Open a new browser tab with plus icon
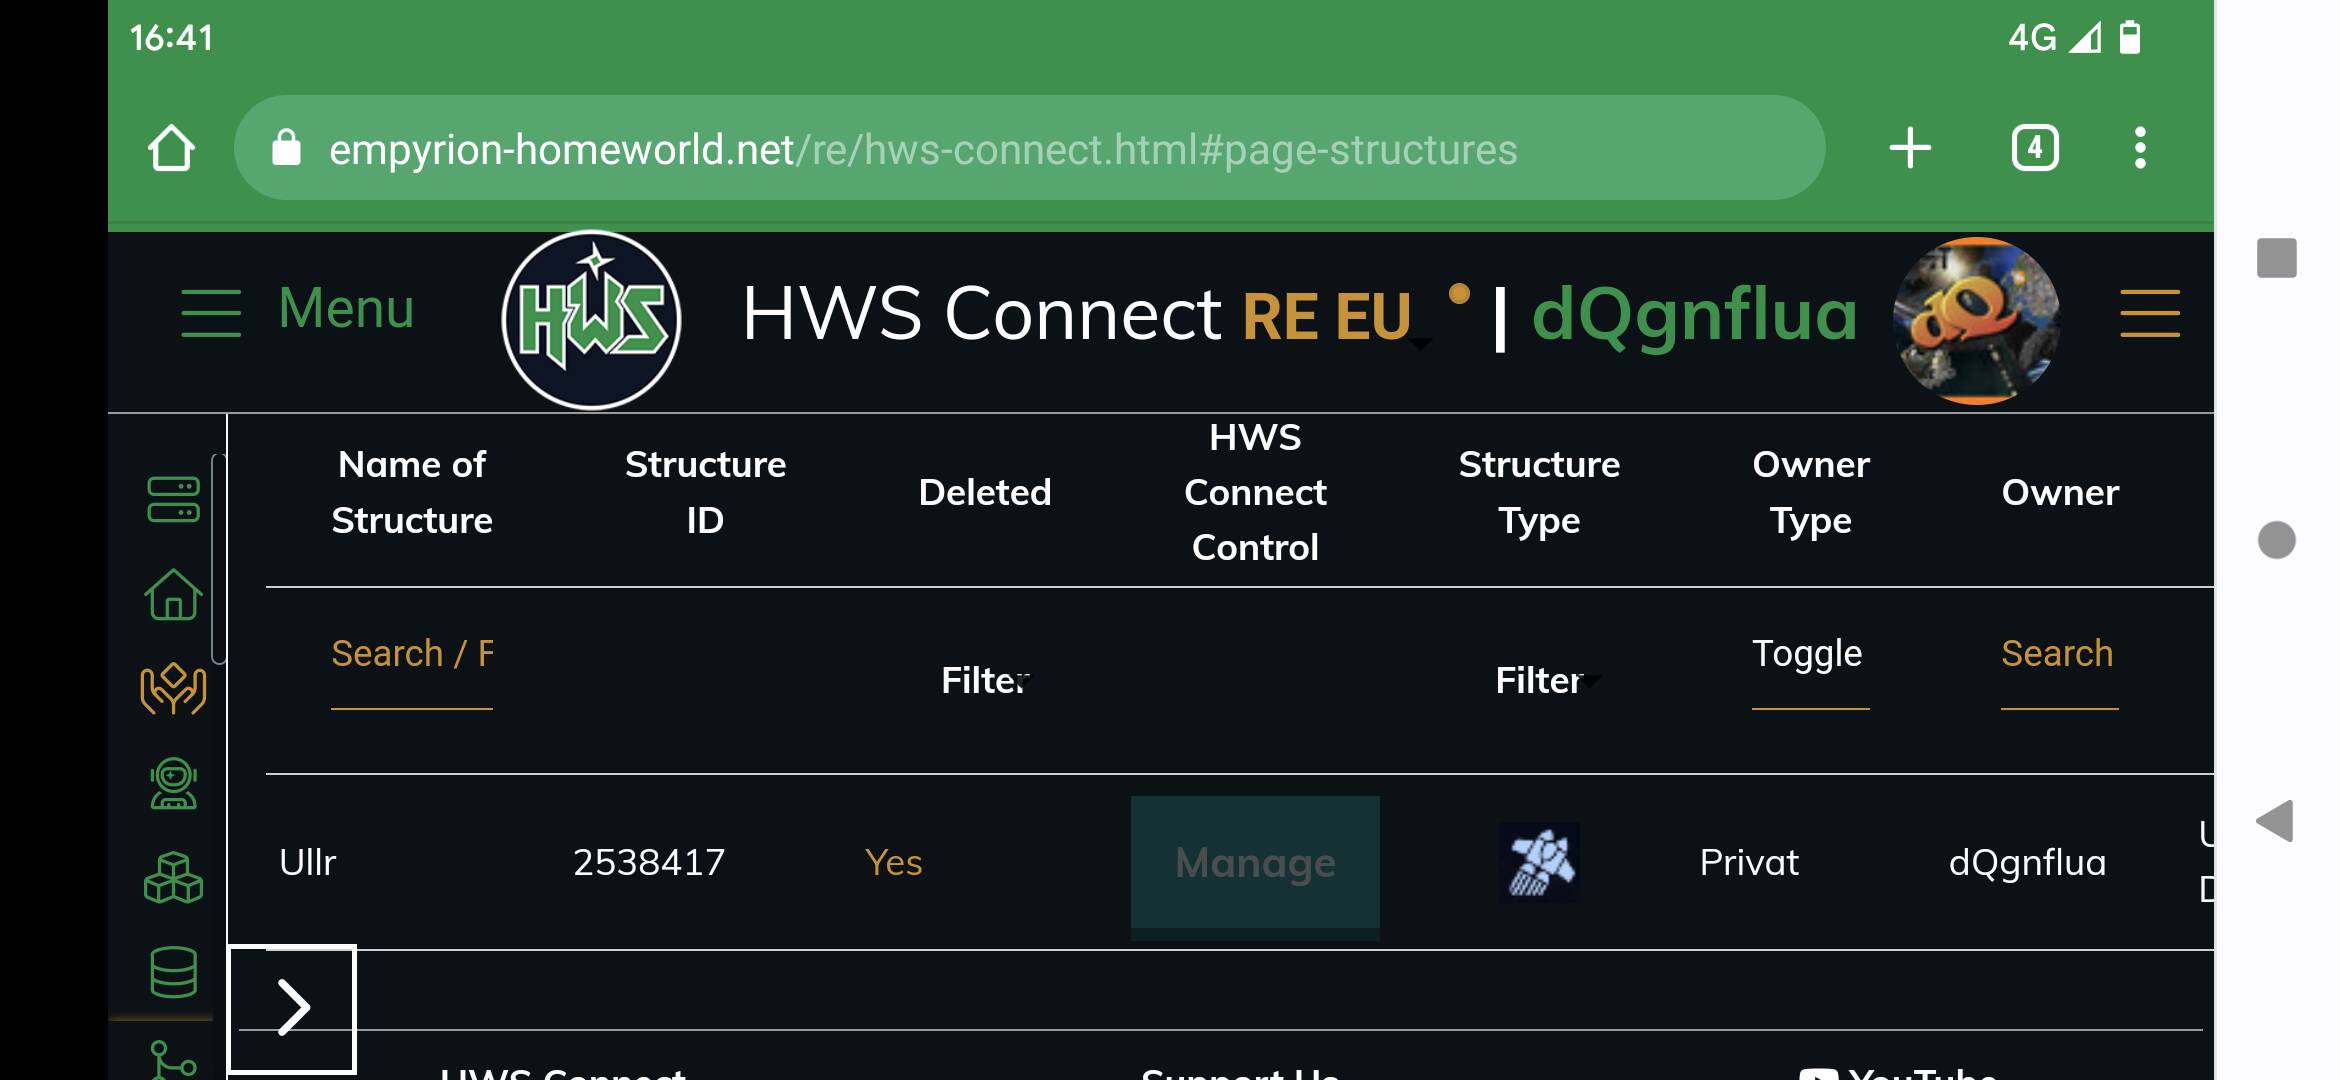Viewport: 2340px width, 1080px height. tap(1910, 148)
